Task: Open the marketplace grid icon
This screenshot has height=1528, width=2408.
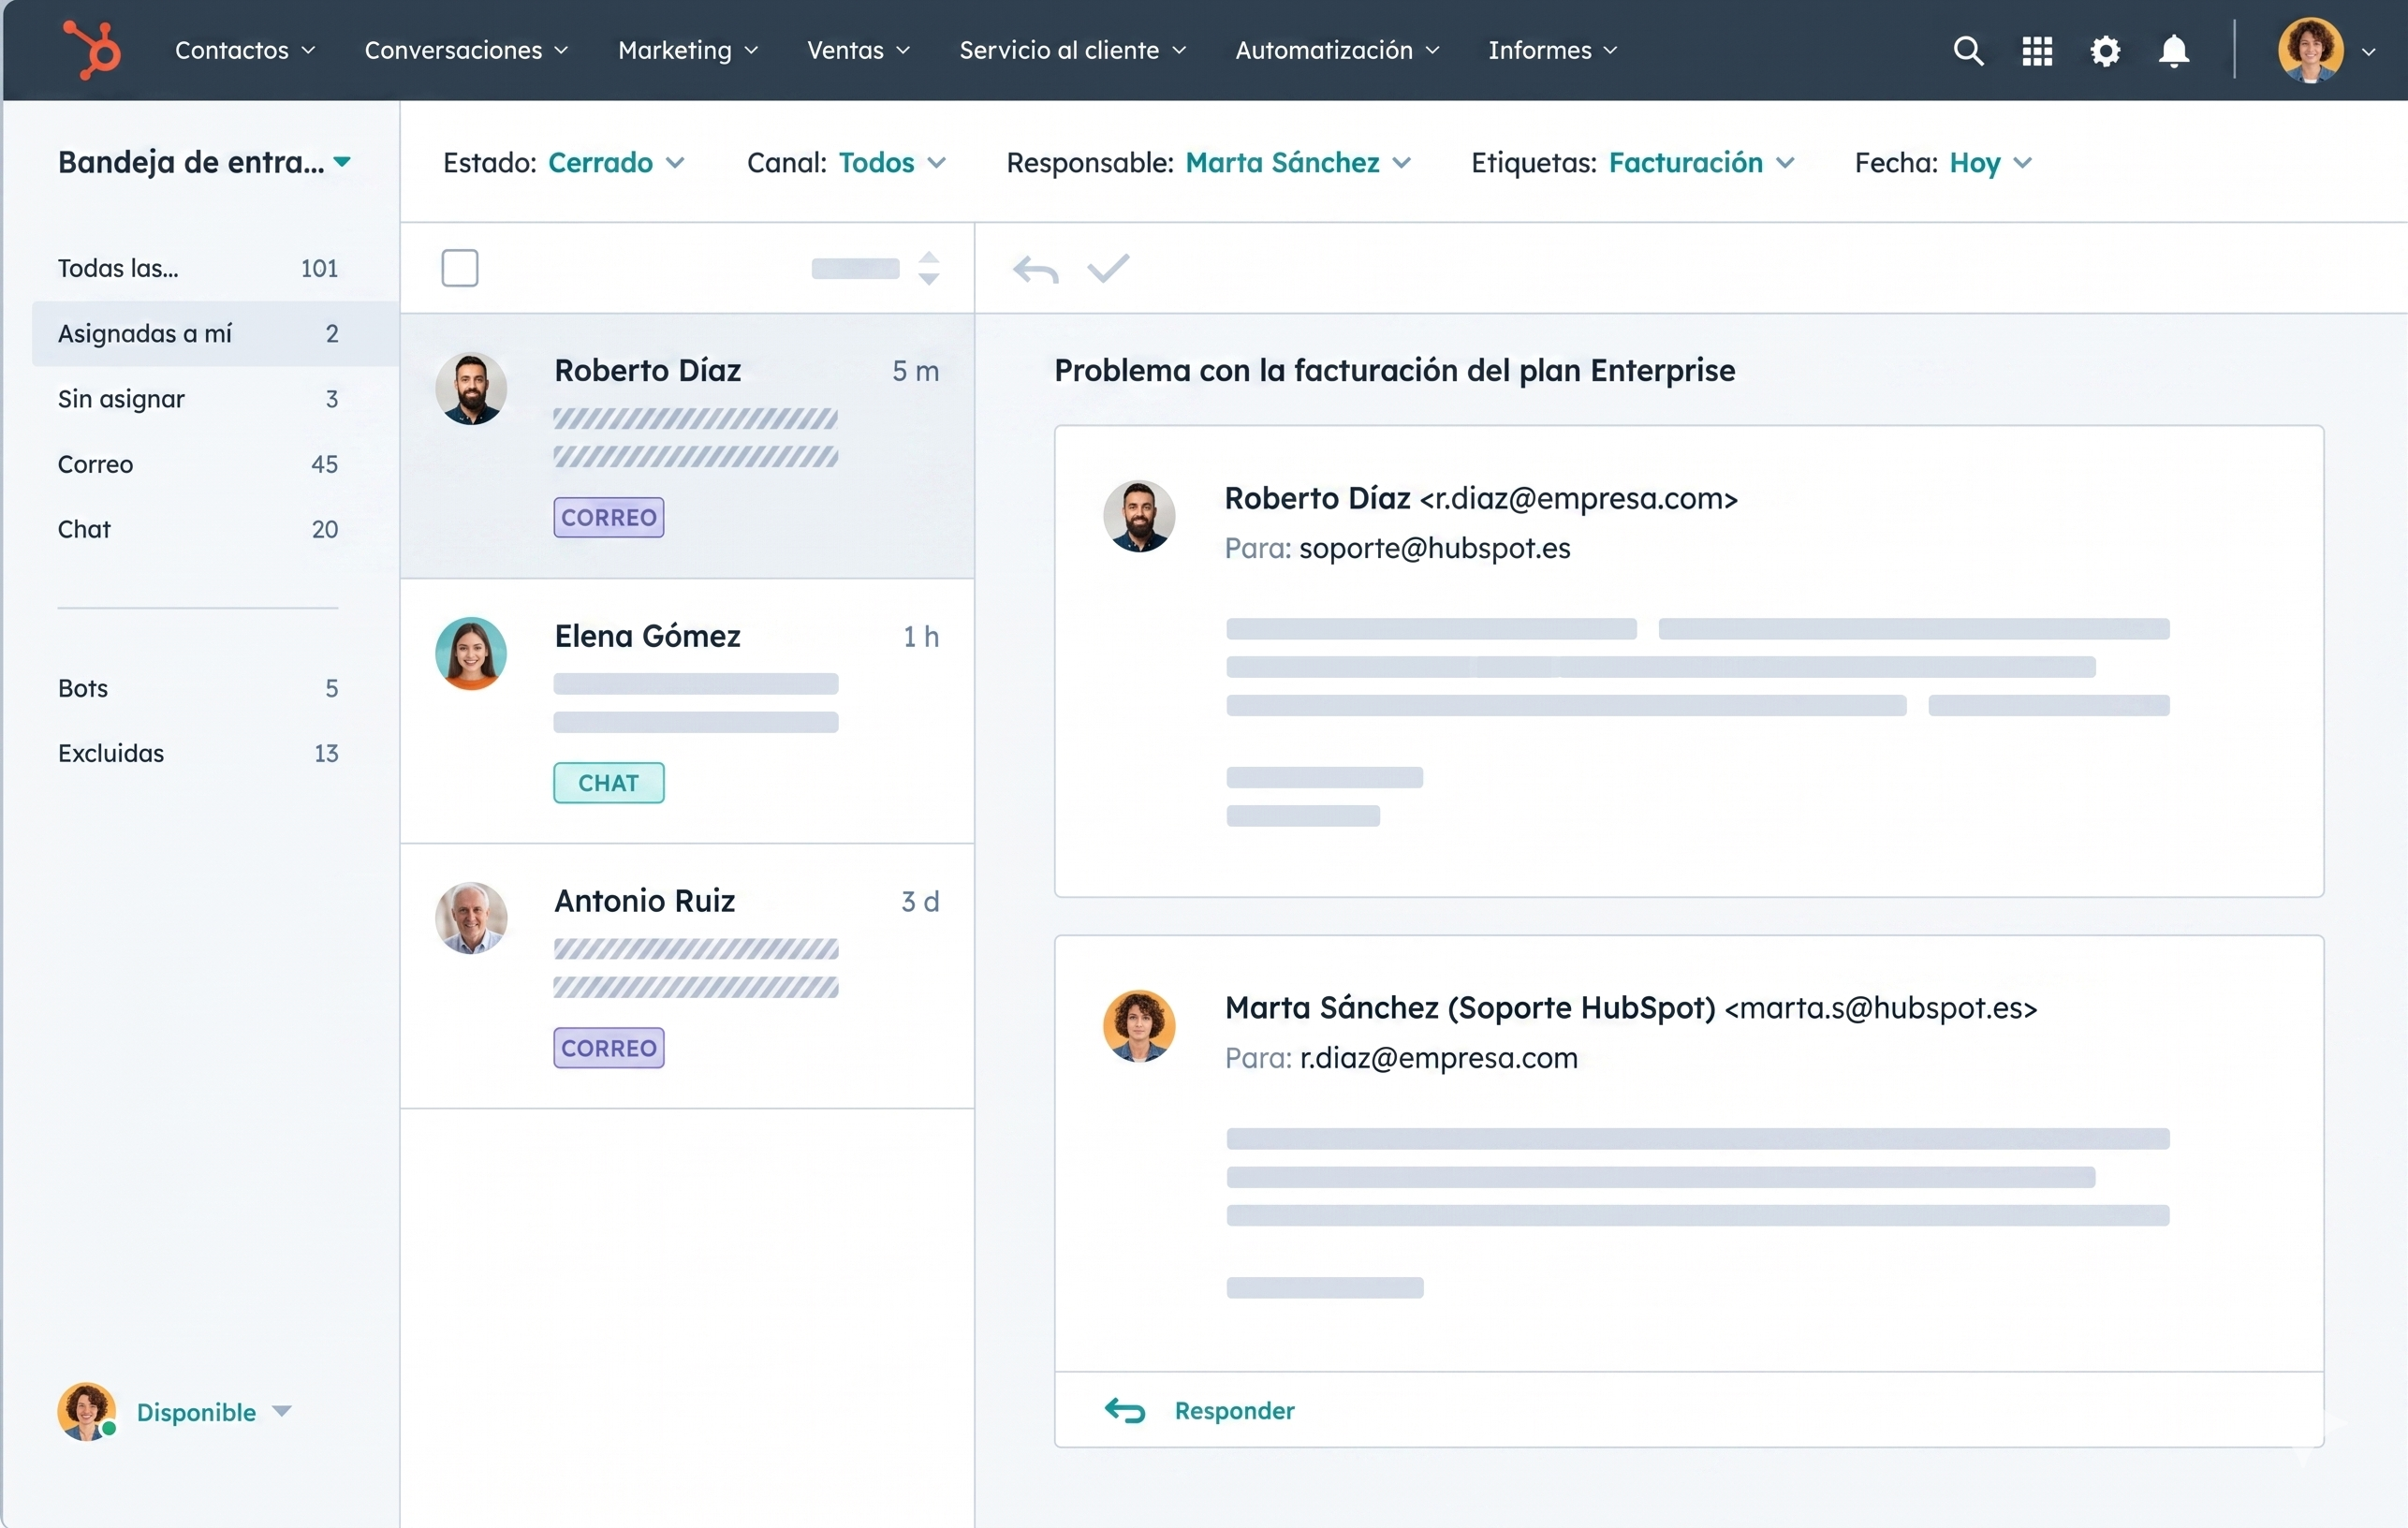Action: (x=2037, y=50)
